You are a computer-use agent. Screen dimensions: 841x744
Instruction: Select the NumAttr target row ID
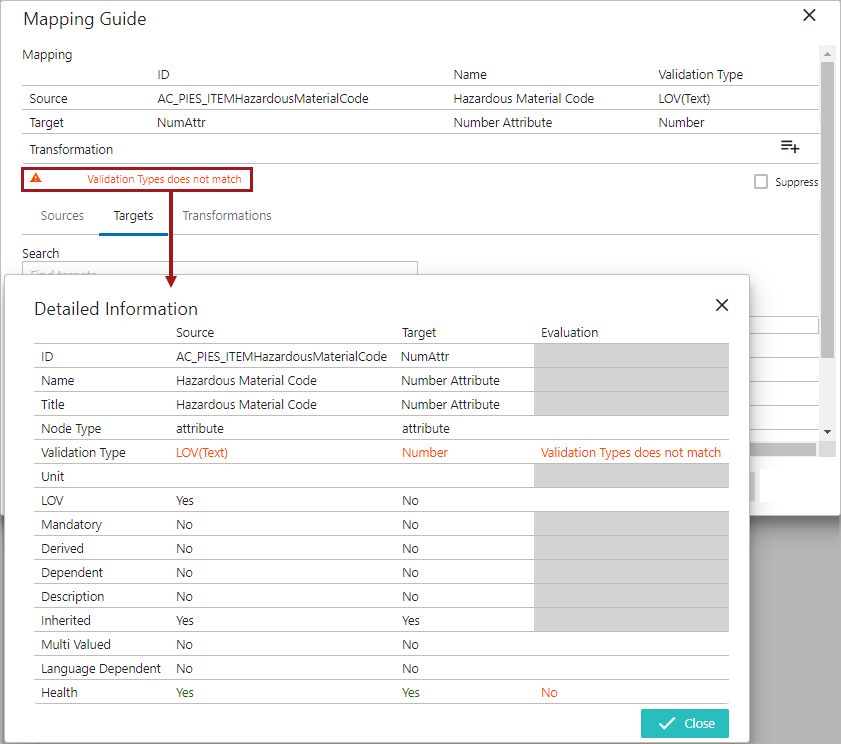(181, 122)
